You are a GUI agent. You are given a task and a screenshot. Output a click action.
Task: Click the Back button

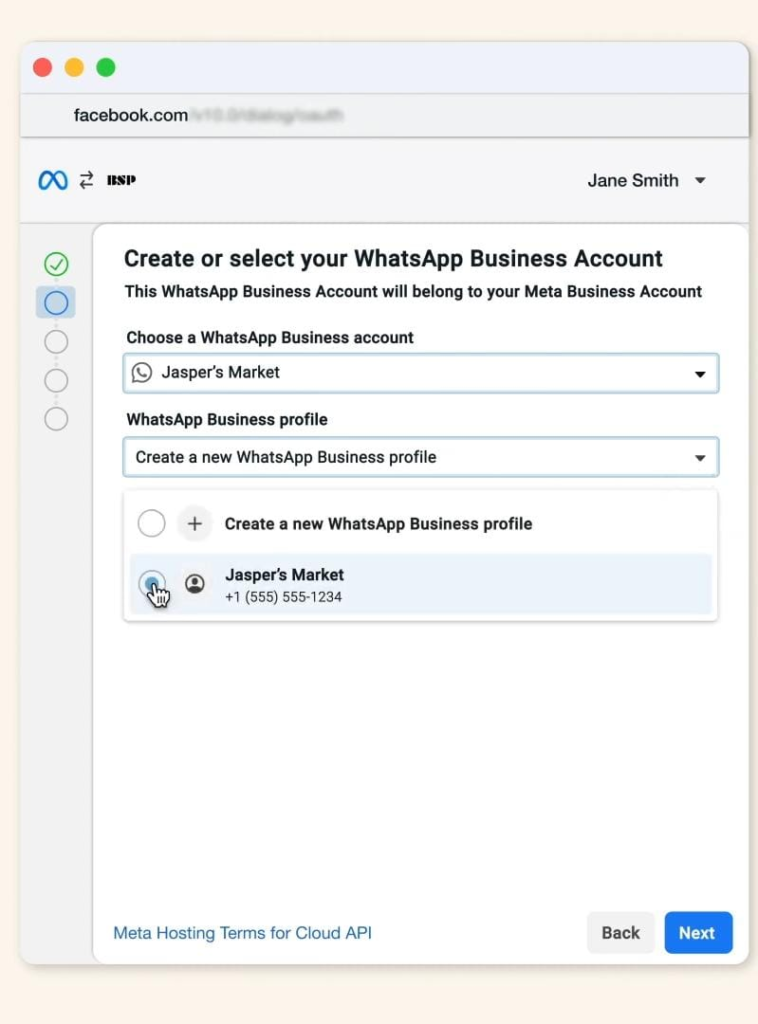(x=620, y=933)
